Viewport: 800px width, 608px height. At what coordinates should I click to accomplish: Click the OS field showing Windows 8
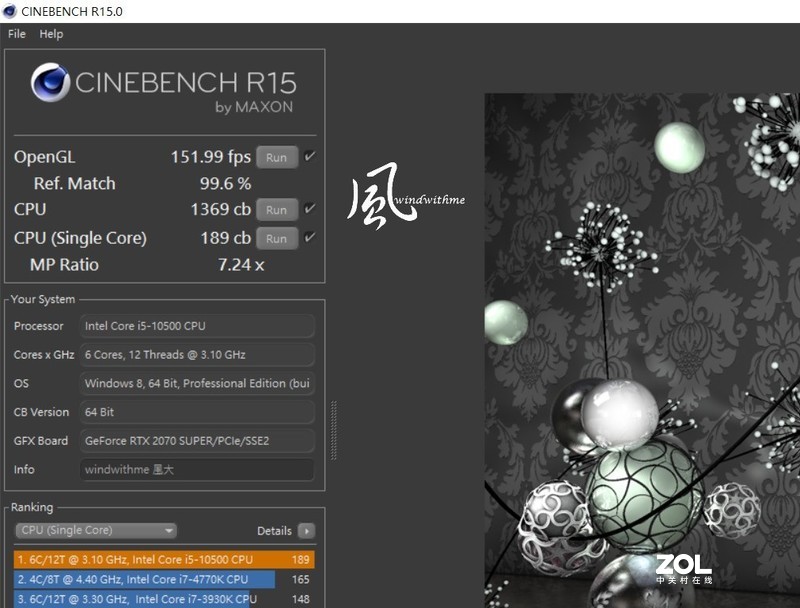point(196,383)
